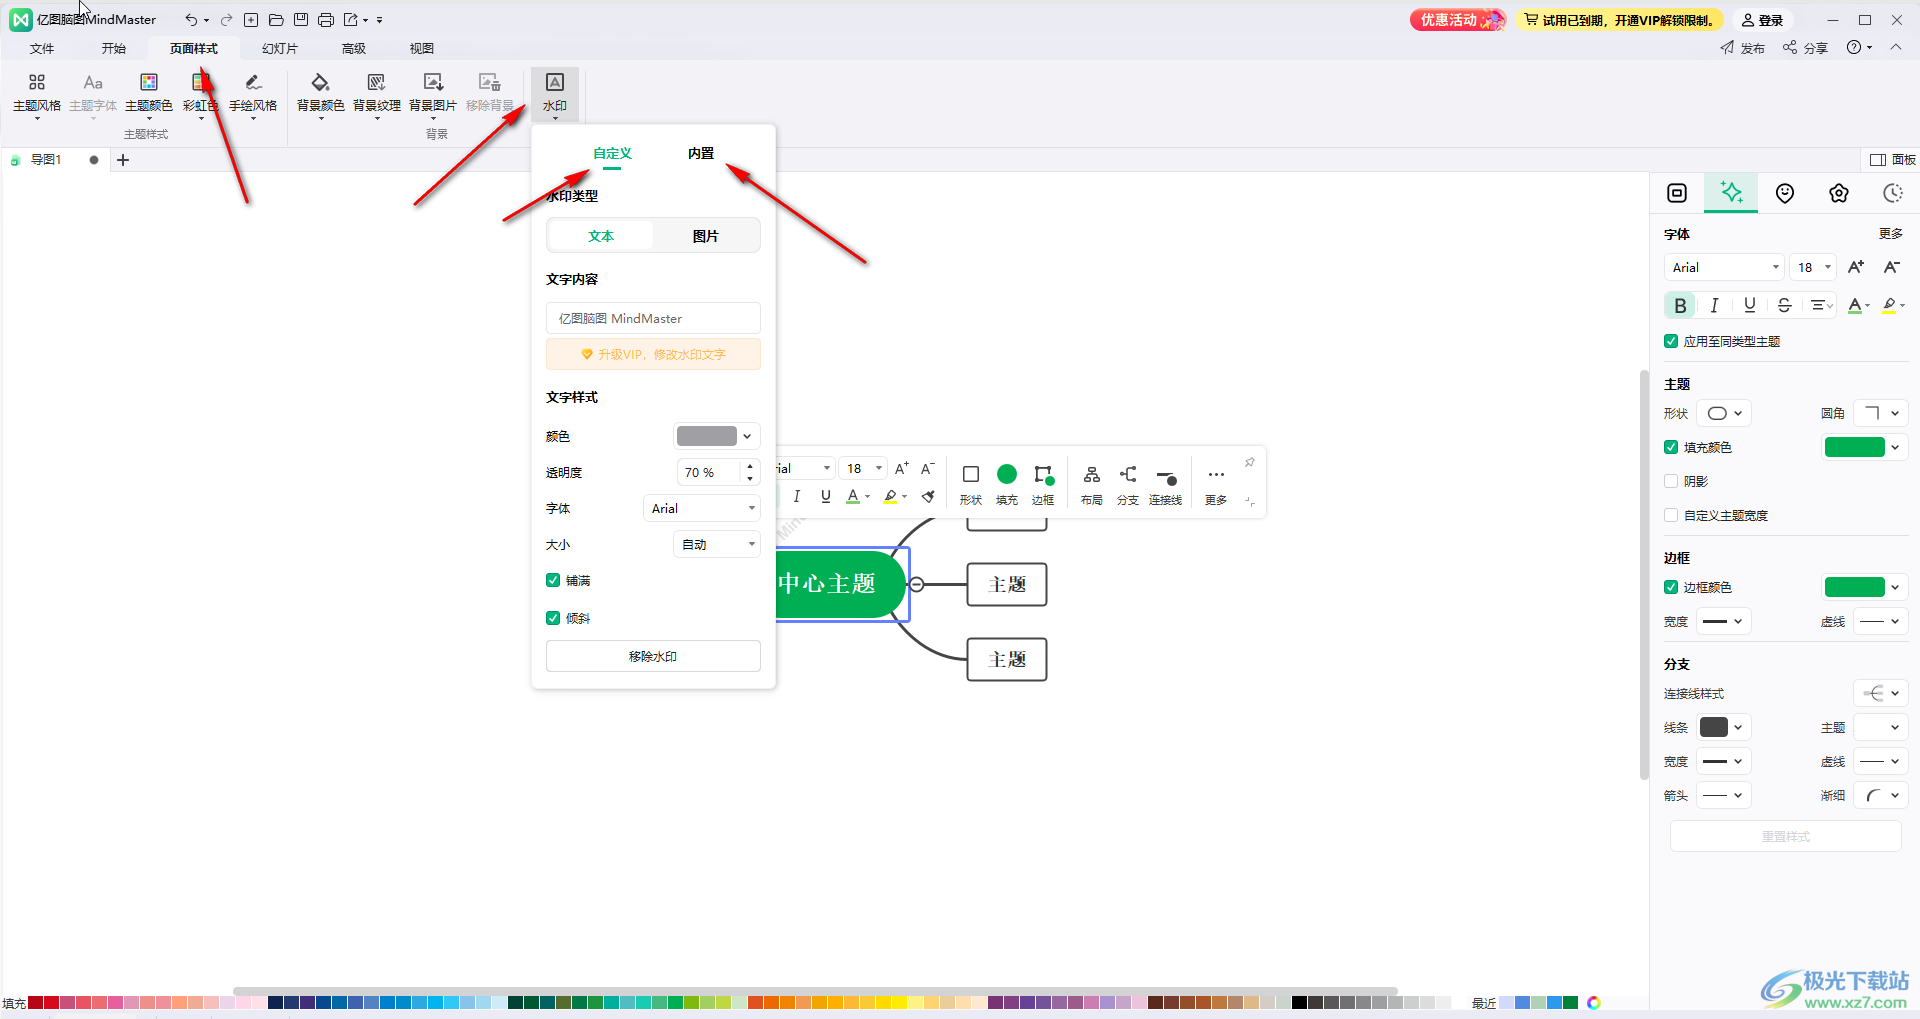Viewport: 1920px width, 1019px height.
Task: Open the style panel tab in right sidebar
Action: coord(1732,193)
